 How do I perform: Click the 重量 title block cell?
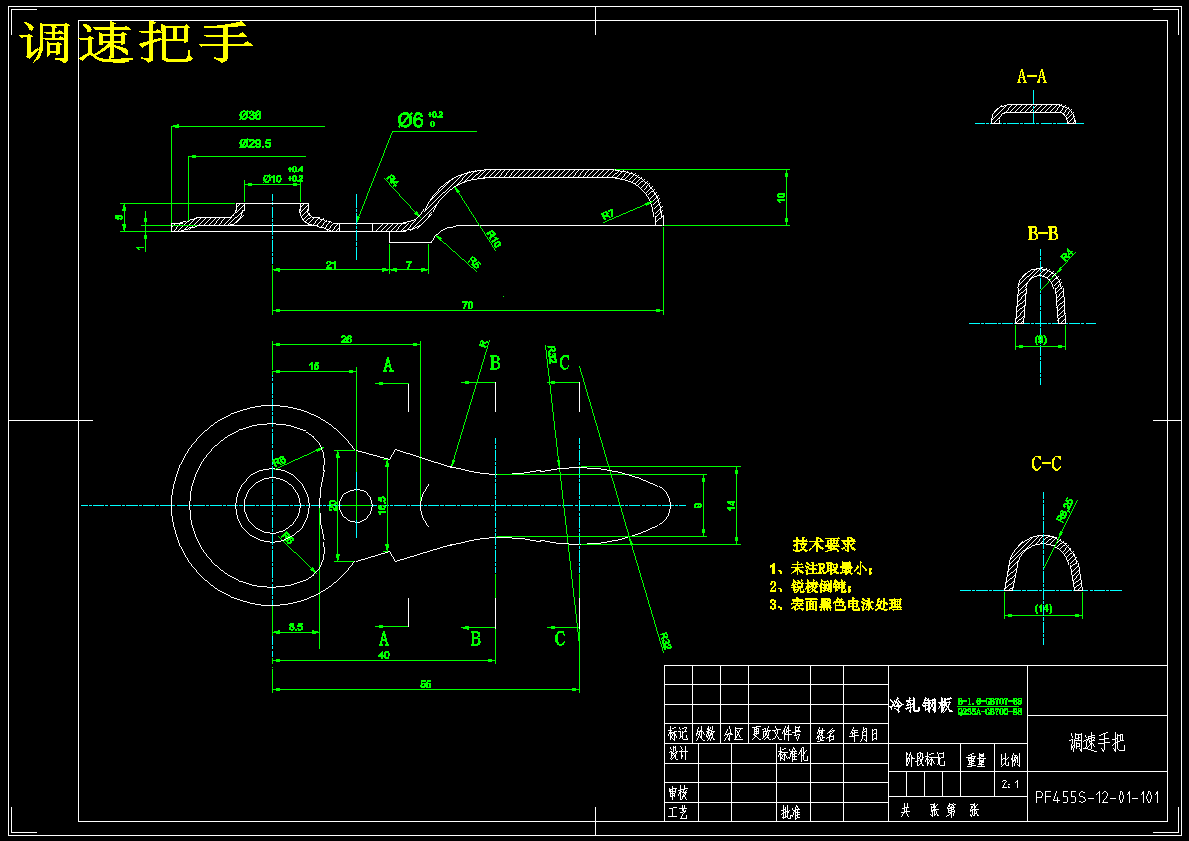[977, 759]
